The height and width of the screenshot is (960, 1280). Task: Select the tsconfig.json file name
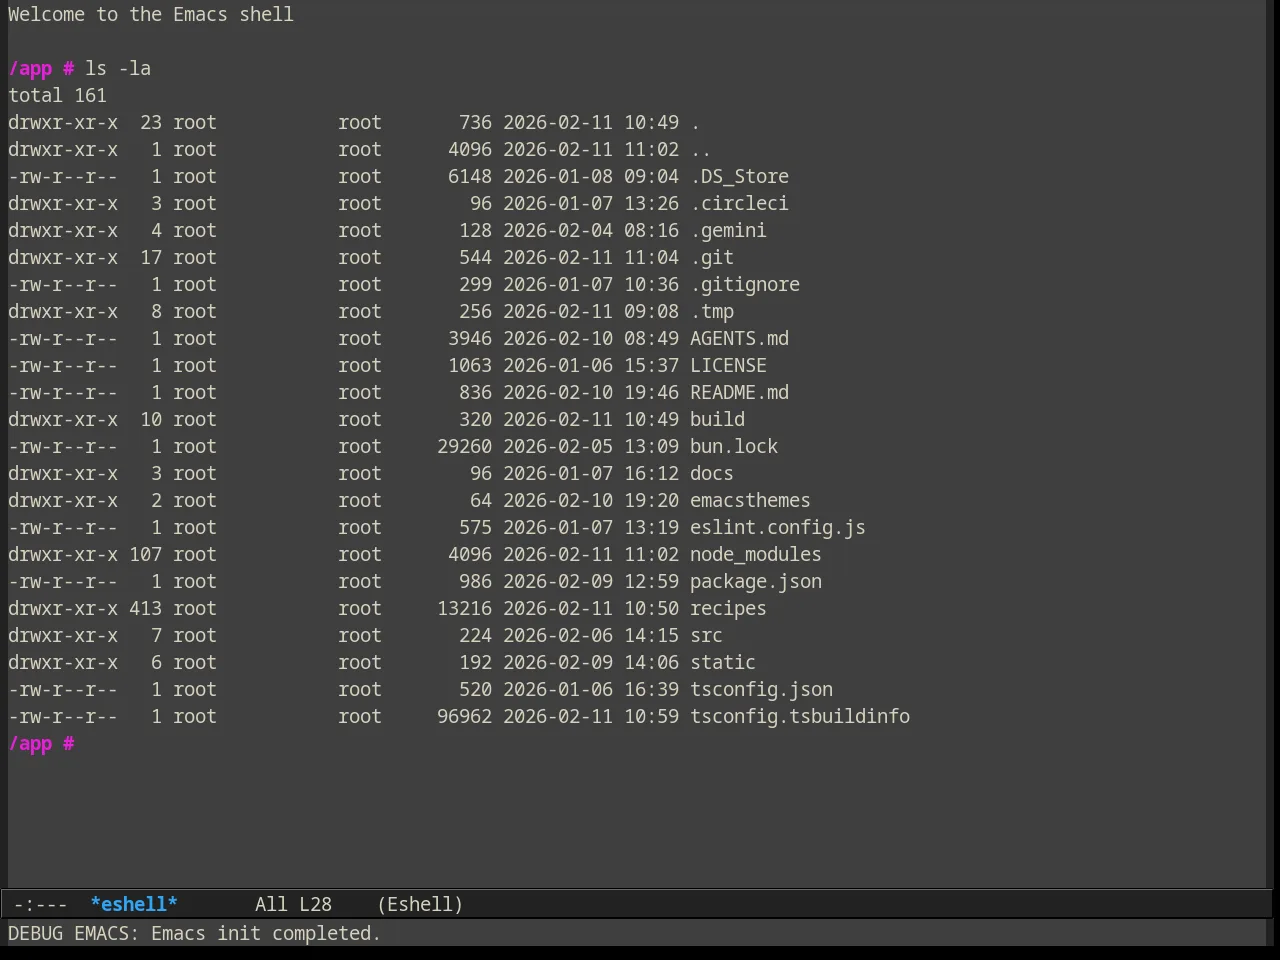click(x=761, y=689)
